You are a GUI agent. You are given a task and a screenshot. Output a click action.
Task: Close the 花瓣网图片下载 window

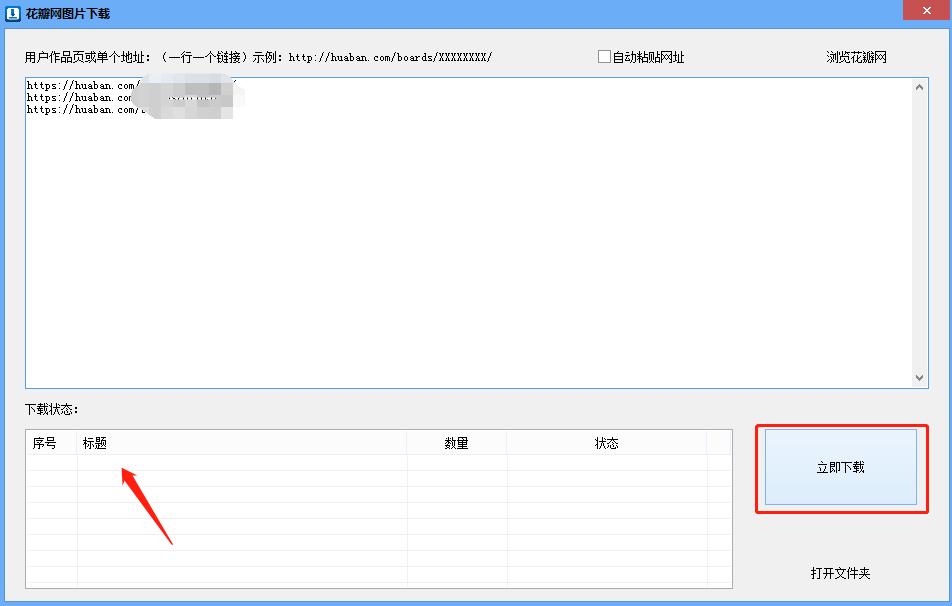tap(925, 9)
